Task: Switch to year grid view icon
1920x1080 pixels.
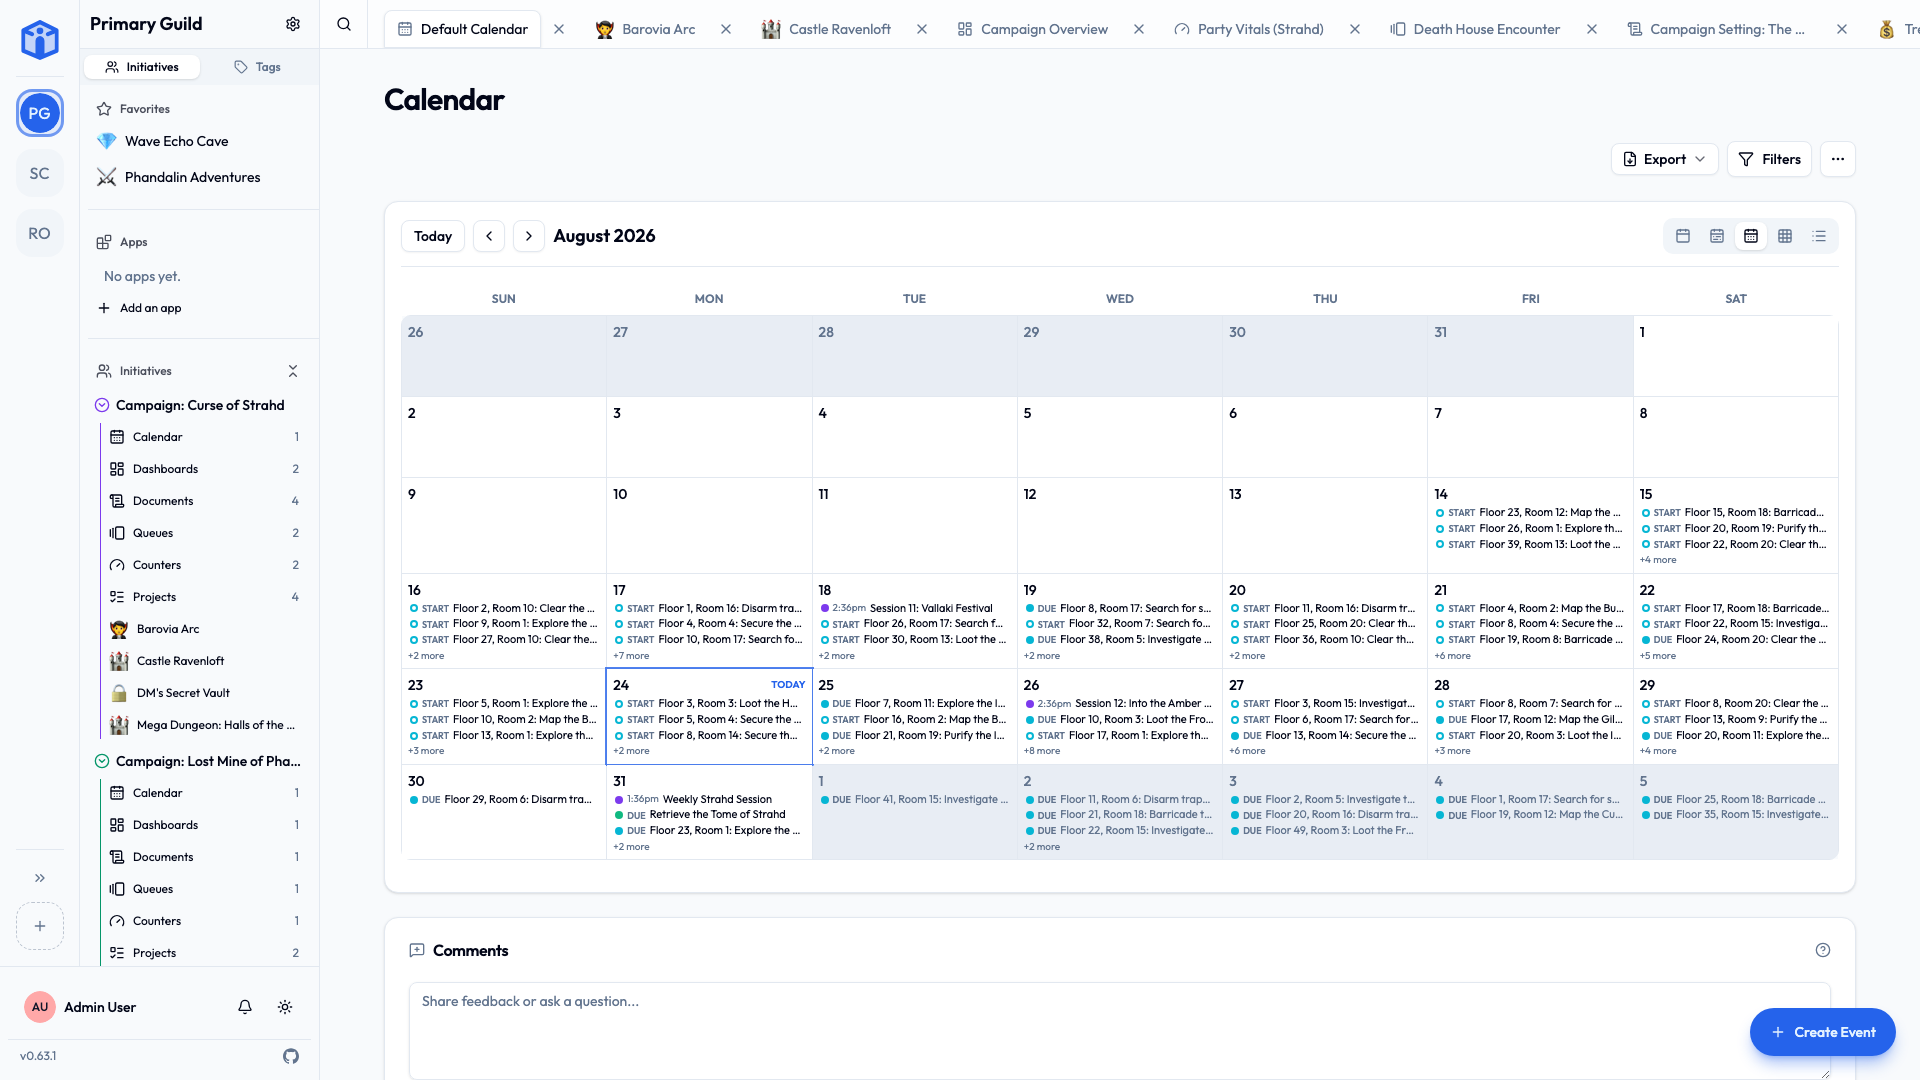Action: 1785,236
